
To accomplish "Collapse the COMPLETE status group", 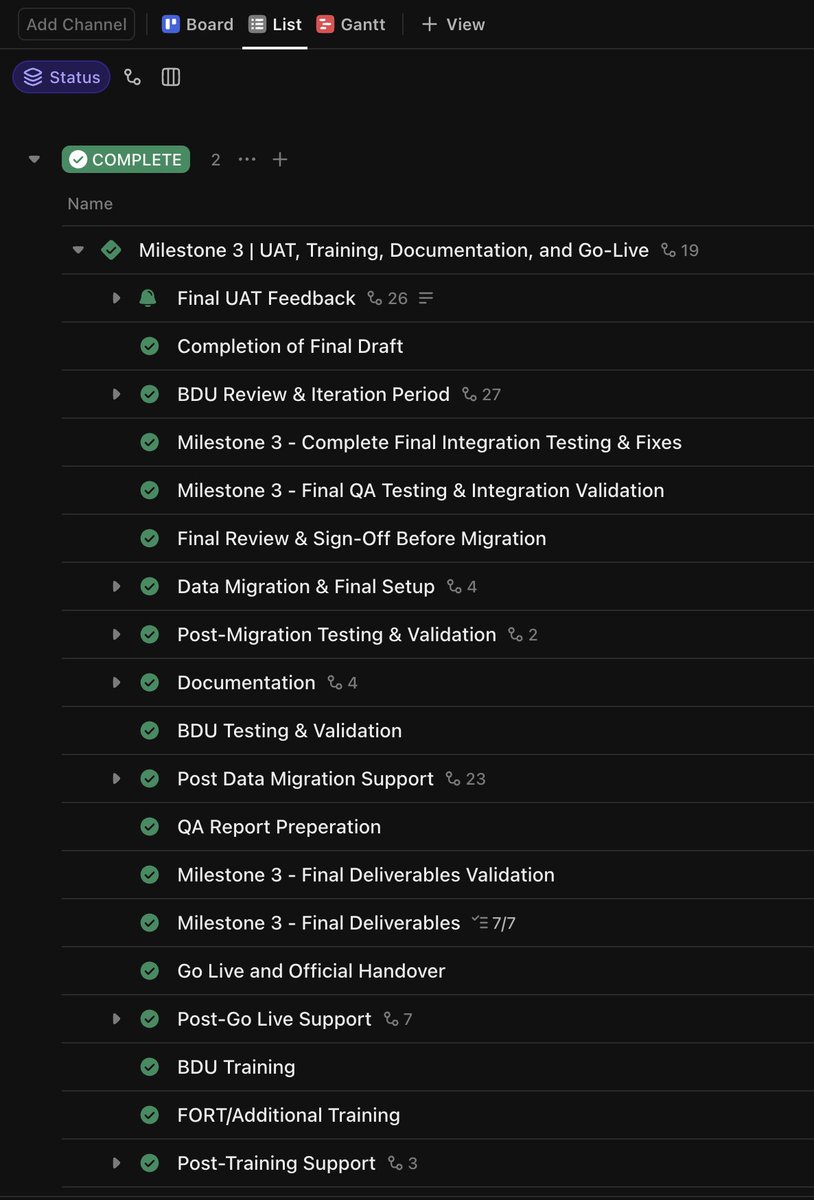I will (34, 159).
